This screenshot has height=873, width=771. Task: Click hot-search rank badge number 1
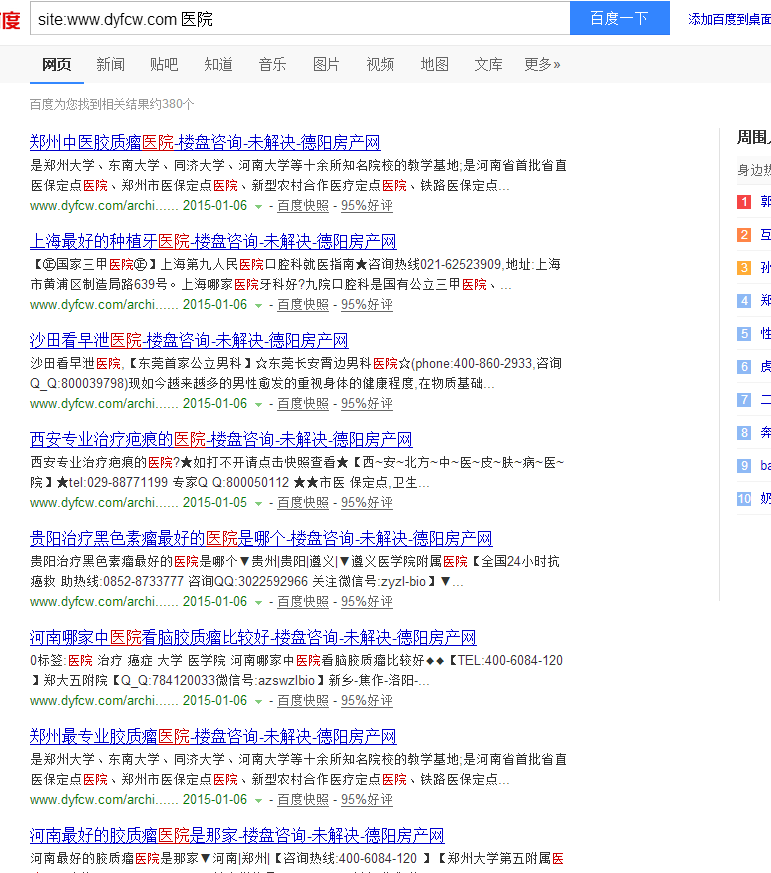744,202
